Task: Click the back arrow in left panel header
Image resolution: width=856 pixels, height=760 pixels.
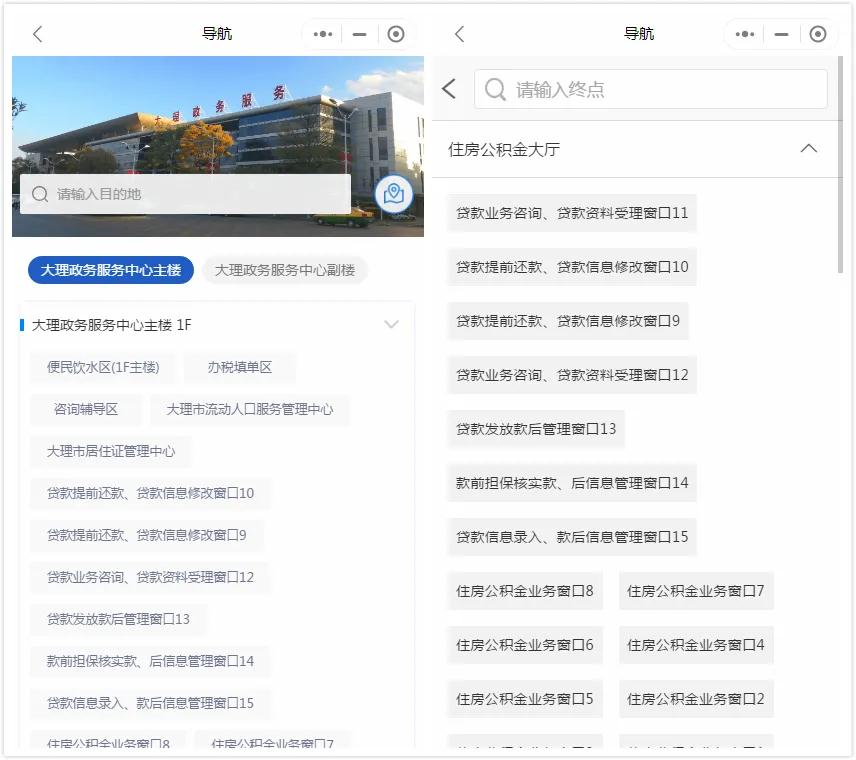Action: [x=38, y=34]
